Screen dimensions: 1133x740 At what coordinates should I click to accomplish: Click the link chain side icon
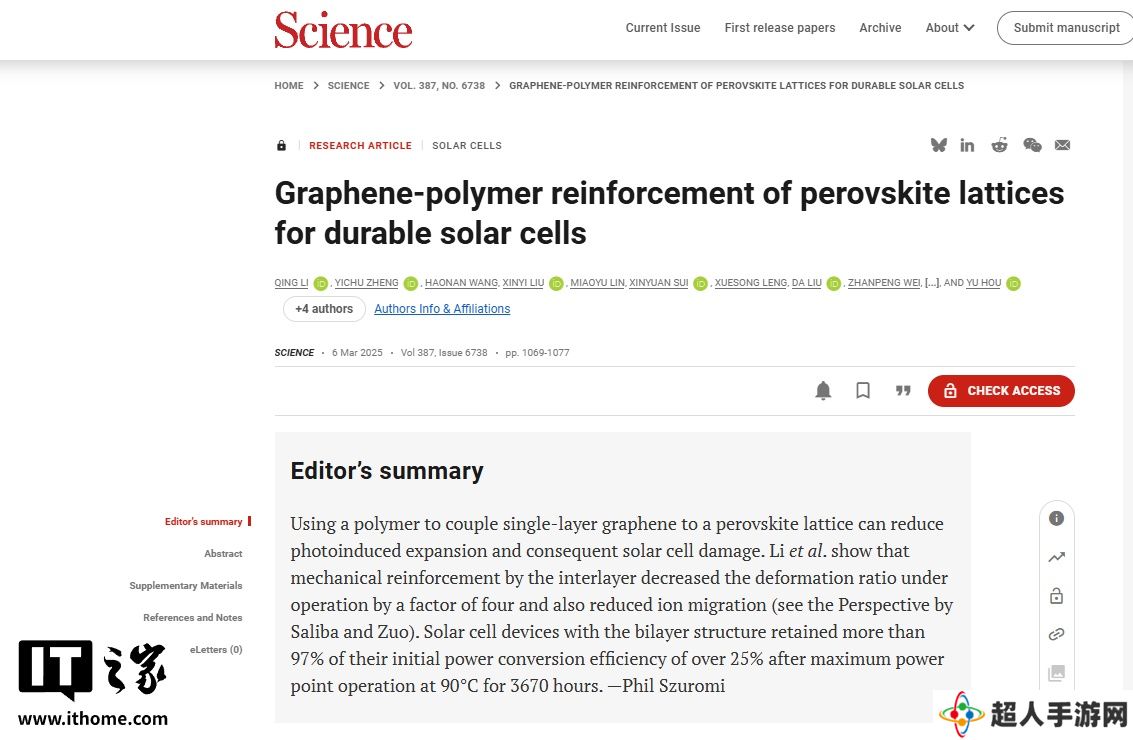pyautogui.click(x=1056, y=634)
